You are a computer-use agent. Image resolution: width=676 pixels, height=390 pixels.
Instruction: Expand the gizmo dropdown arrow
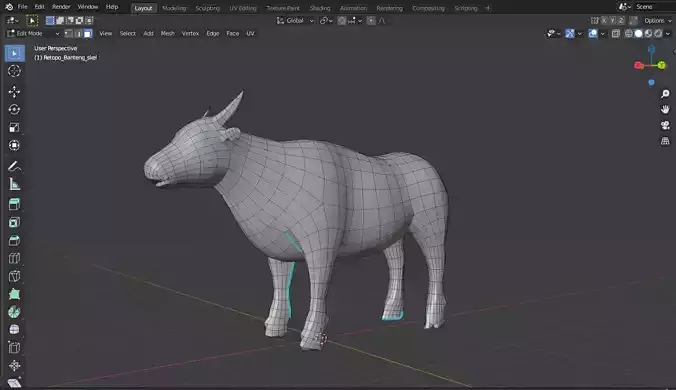(579, 34)
